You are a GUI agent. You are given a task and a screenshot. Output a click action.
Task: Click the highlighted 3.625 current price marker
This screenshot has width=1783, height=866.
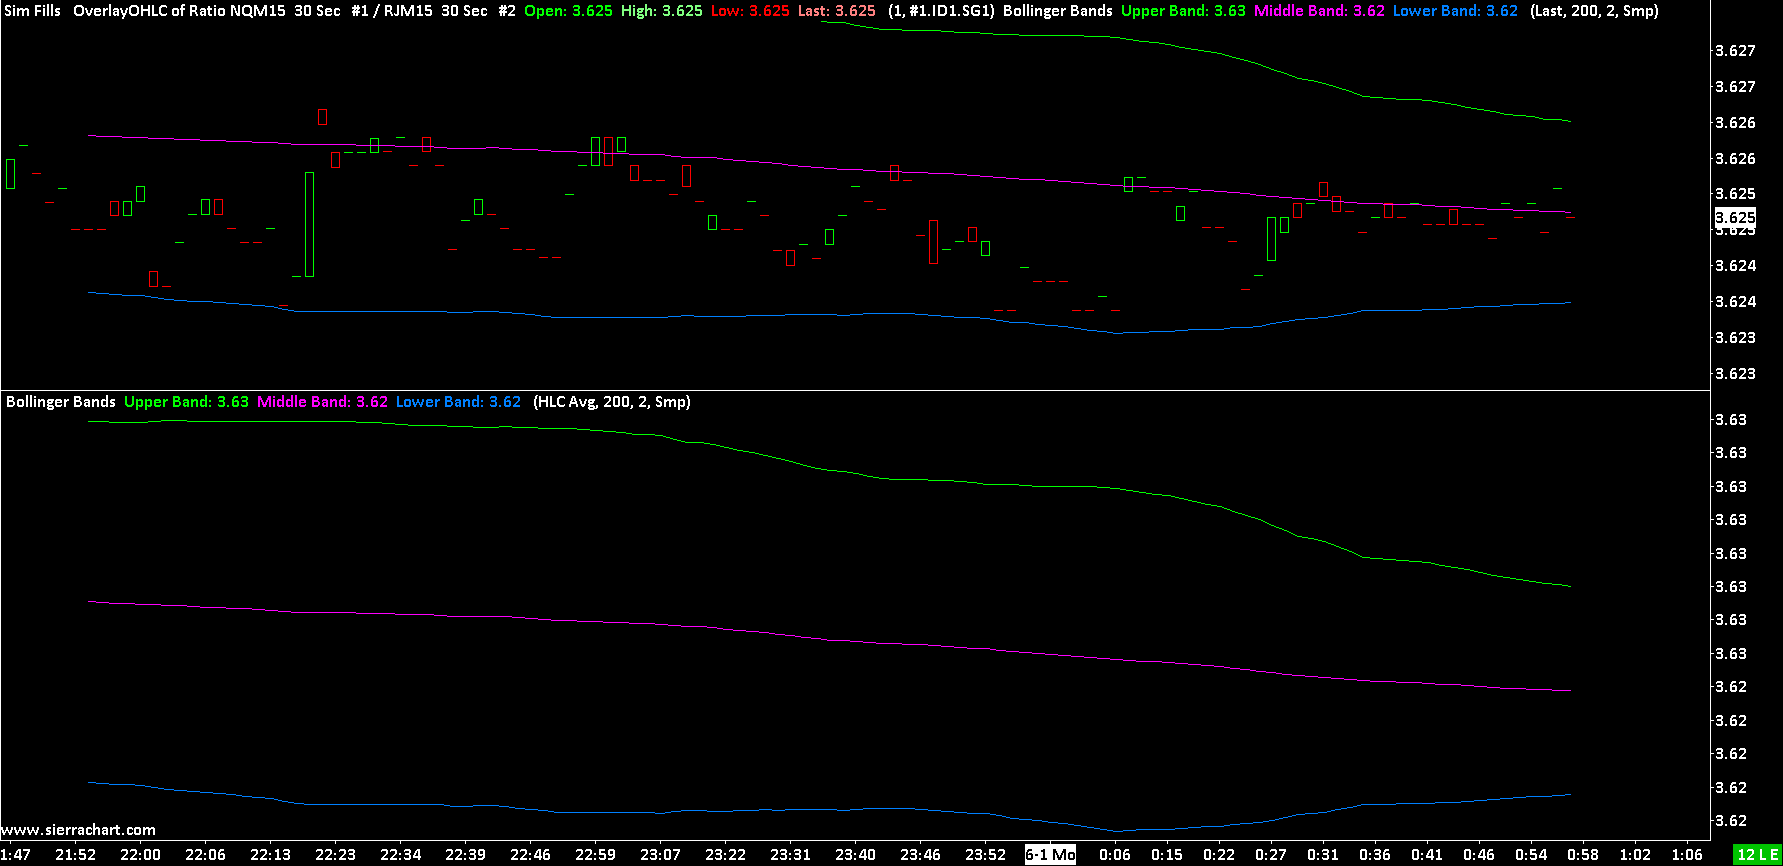point(1735,218)
